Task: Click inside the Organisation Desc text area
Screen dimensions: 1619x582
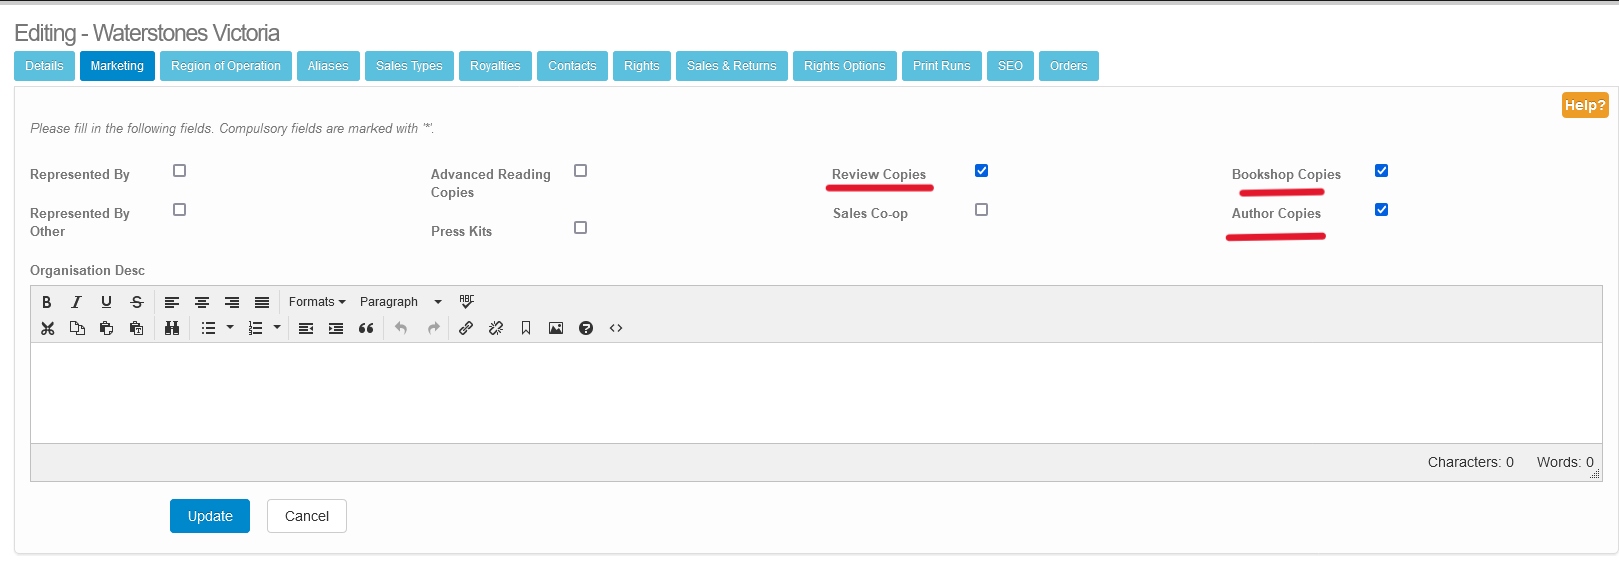Action: click(x=816, y=393)
